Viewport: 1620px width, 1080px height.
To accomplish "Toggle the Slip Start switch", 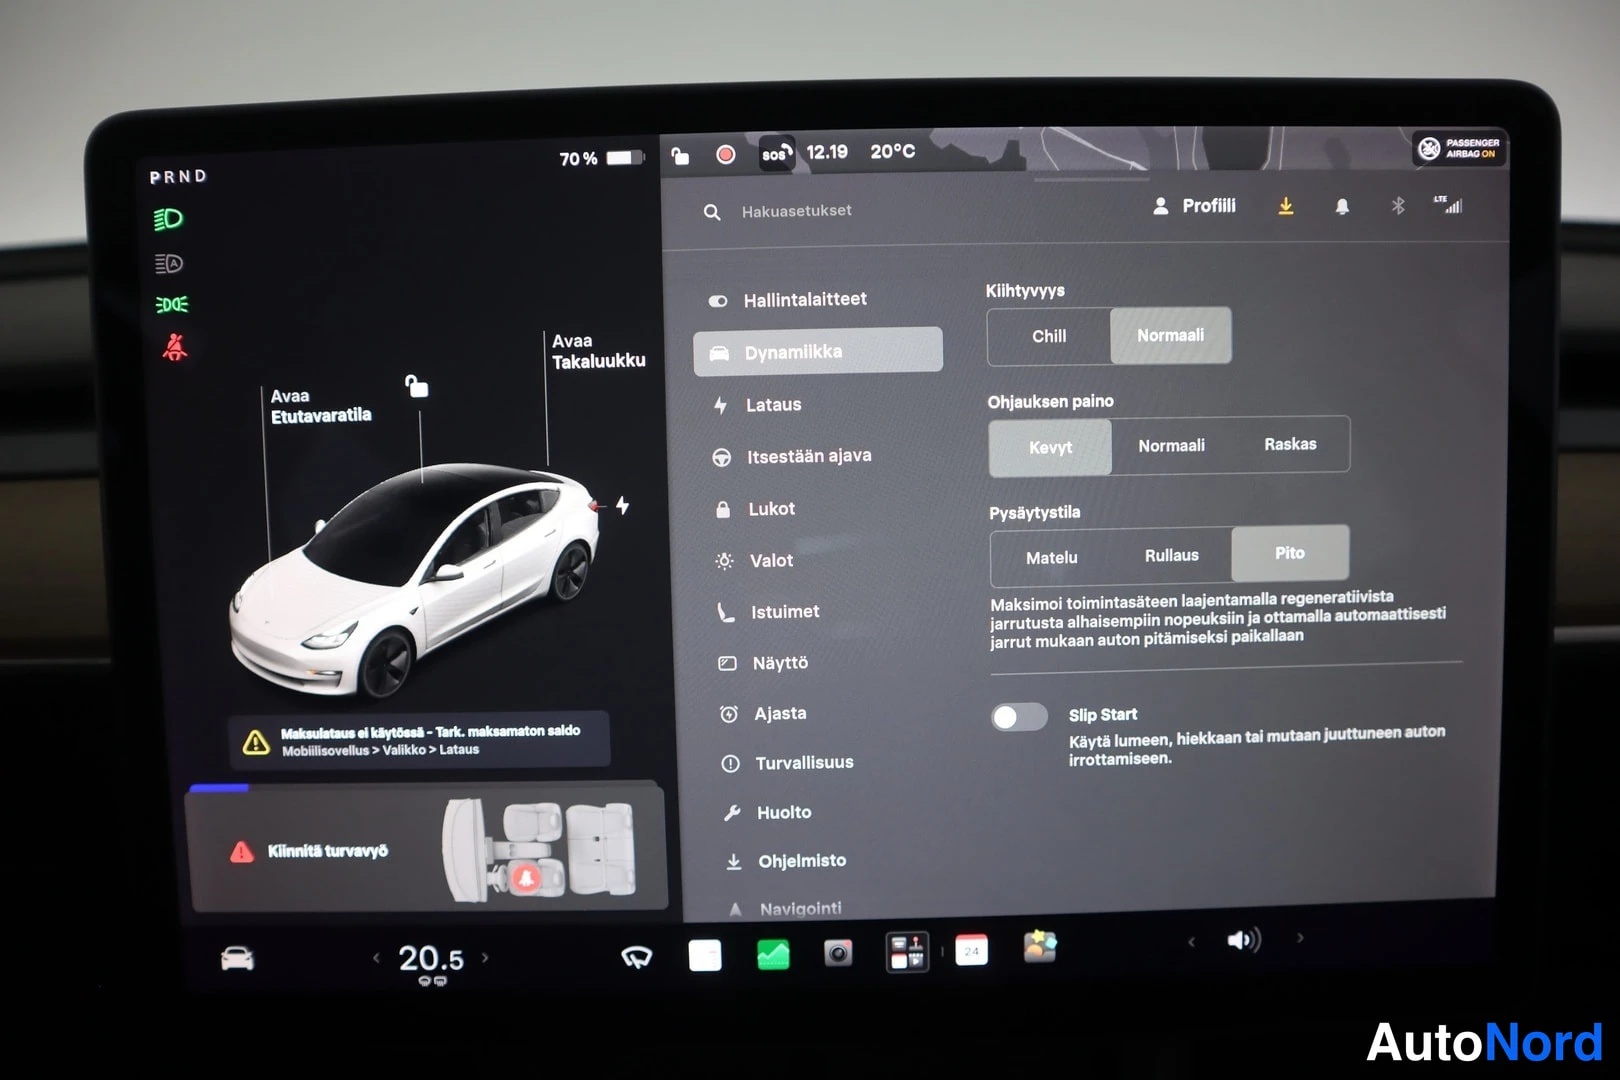I will (x=1019, y=717).
